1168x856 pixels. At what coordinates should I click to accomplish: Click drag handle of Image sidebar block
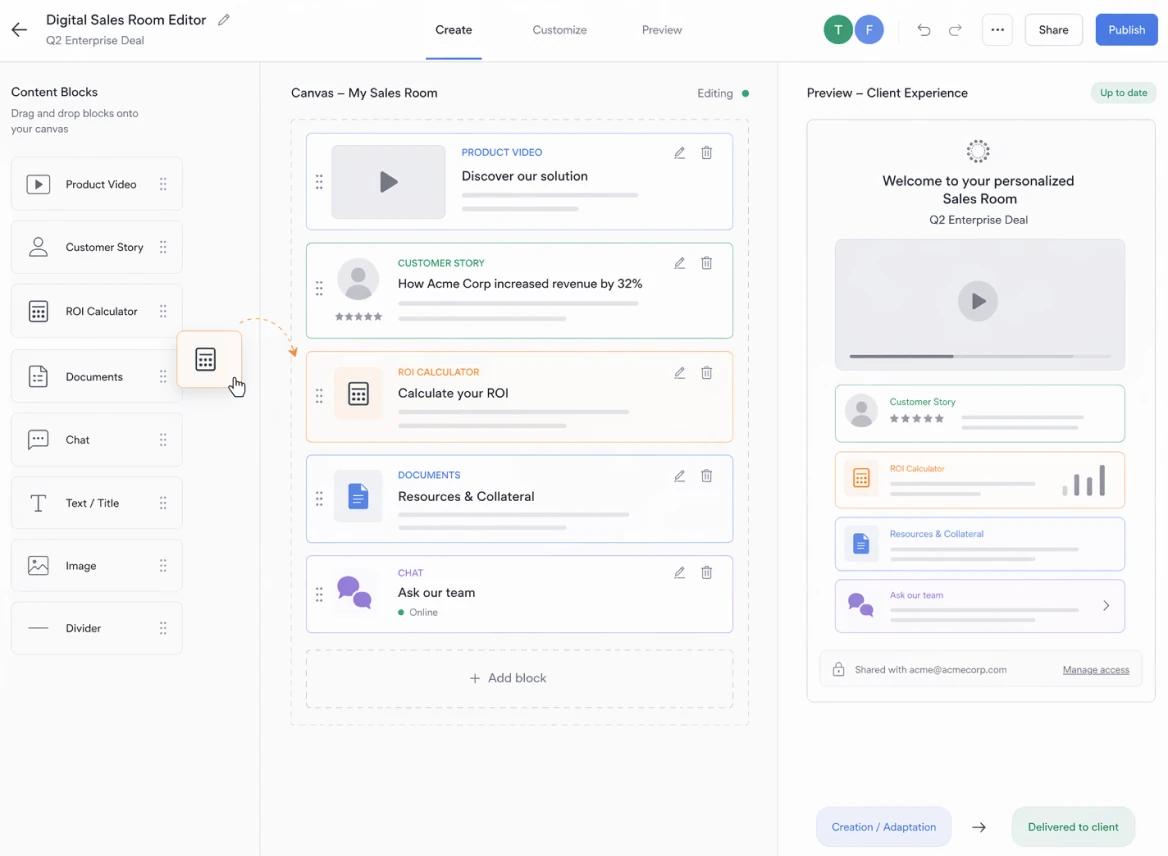[163, 565]
